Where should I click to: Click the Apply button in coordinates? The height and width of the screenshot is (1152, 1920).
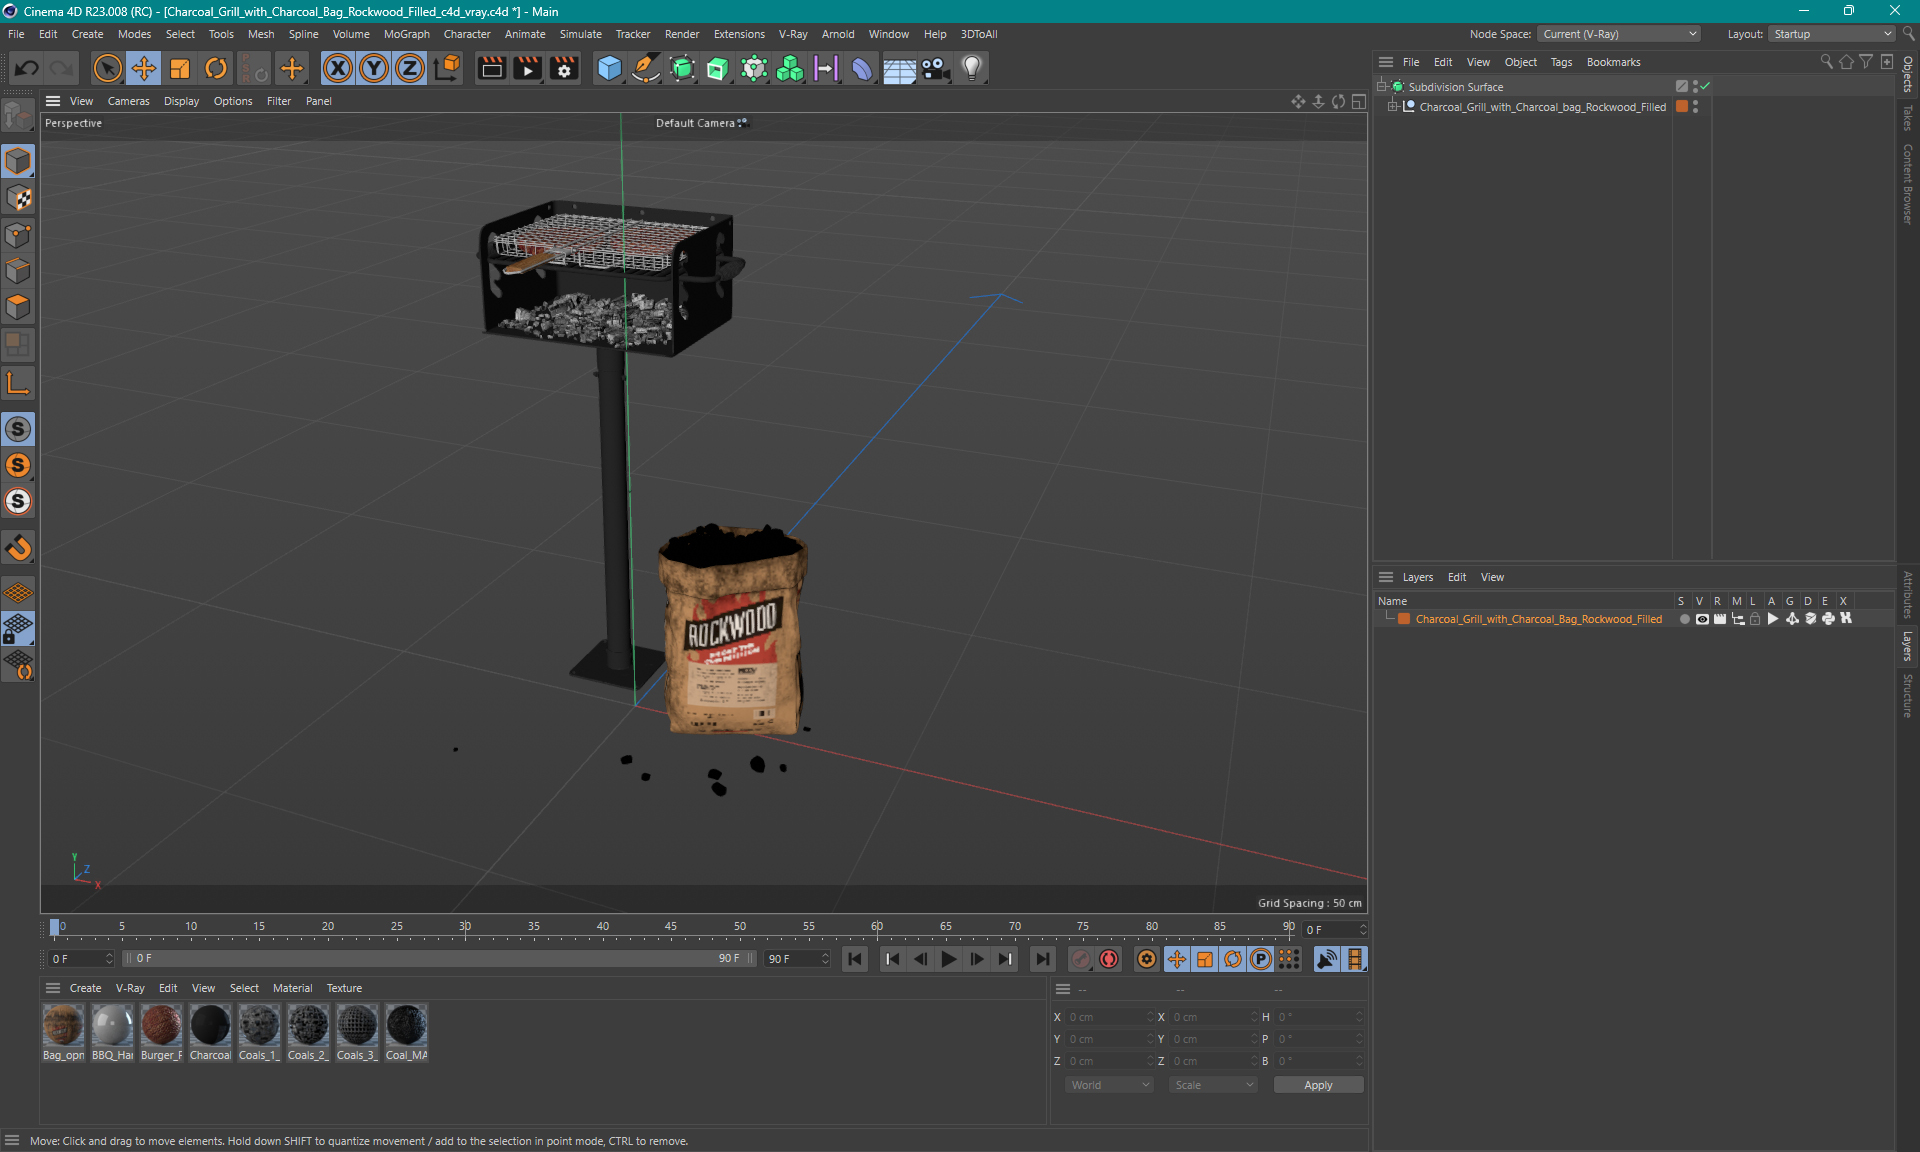pos(1314,1083)
